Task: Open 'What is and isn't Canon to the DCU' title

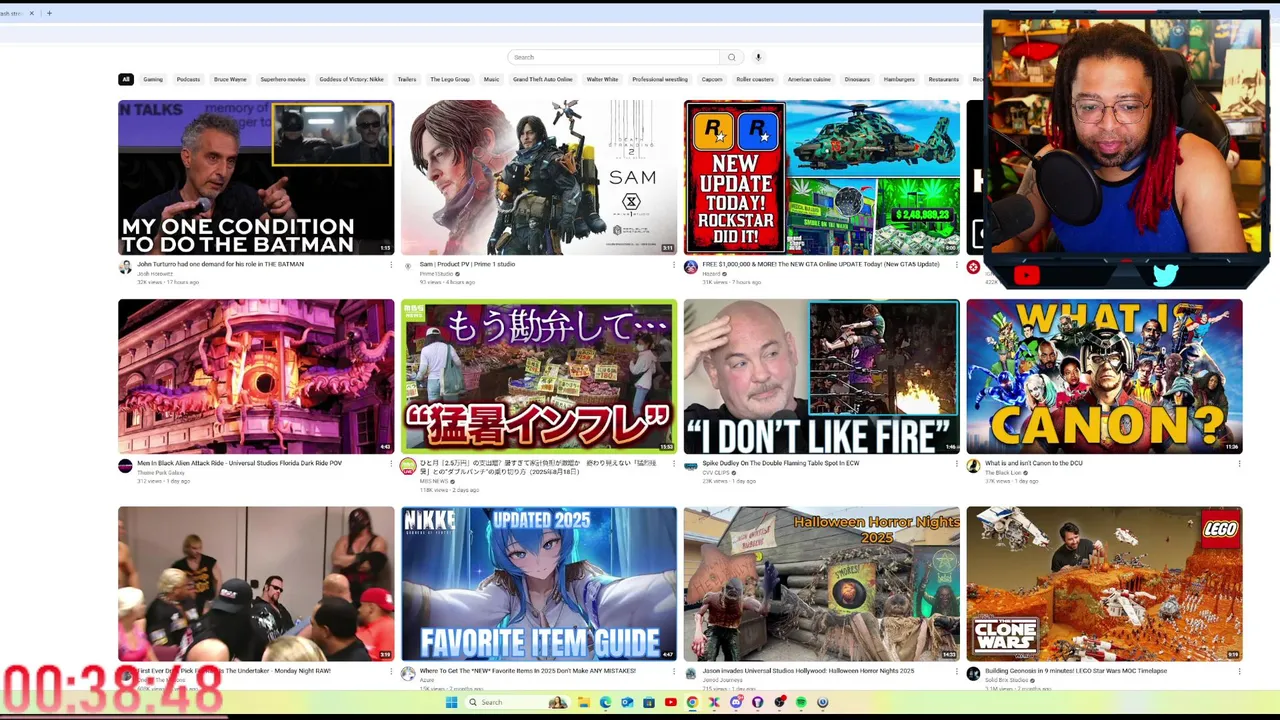Action: click(1034, 463)
